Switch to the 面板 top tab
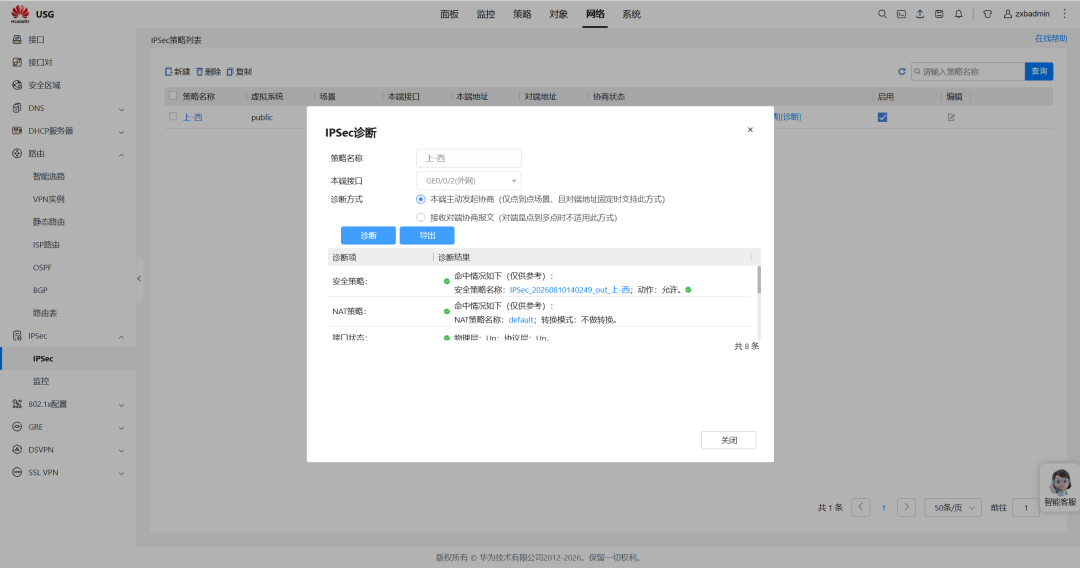This screenshot has height=568, width=1080. pyautogui.click(x=449, y=14)
